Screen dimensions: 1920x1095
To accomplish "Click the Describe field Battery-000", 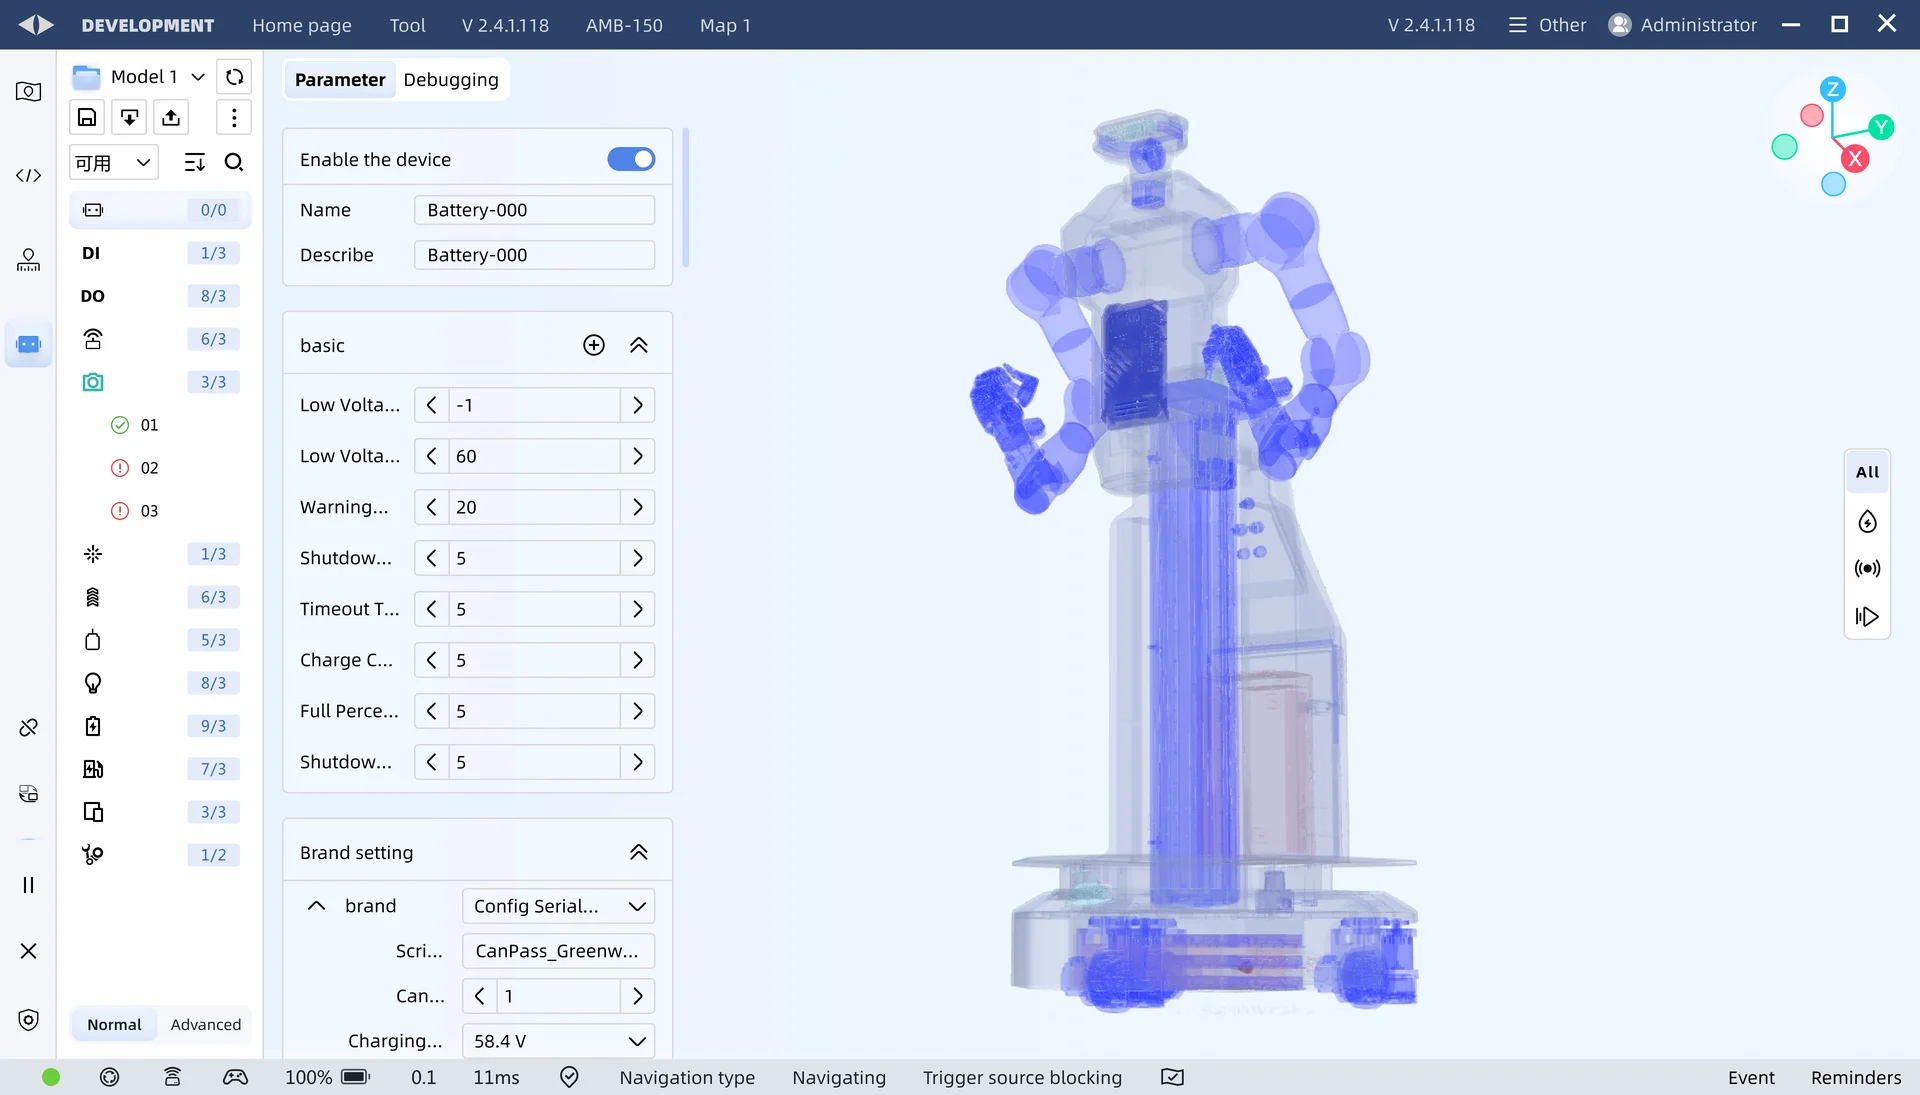I will point(534,255).
